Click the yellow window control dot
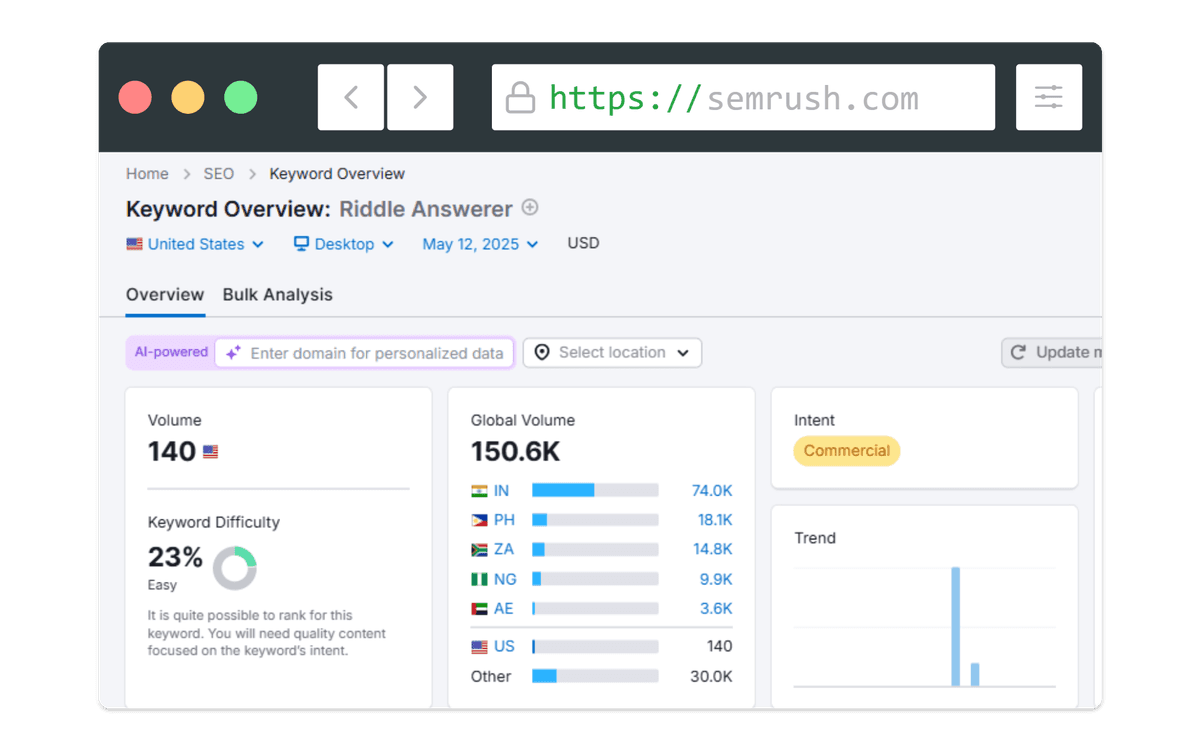The height and width of the screenshot is (750, 1200). (188, 97)
